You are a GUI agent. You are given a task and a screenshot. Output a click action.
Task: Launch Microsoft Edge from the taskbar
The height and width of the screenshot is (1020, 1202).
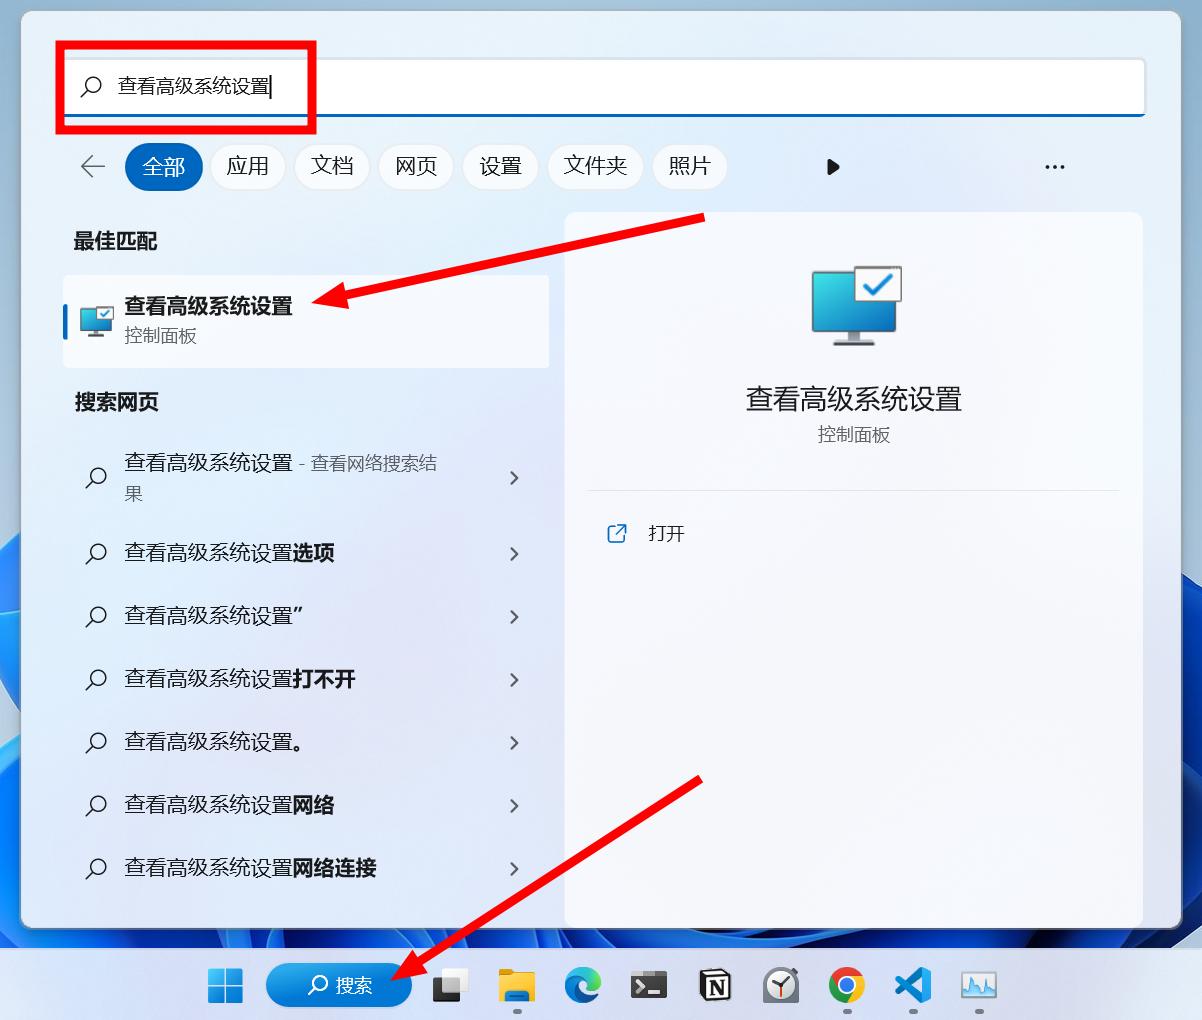[x=582, y=986]
